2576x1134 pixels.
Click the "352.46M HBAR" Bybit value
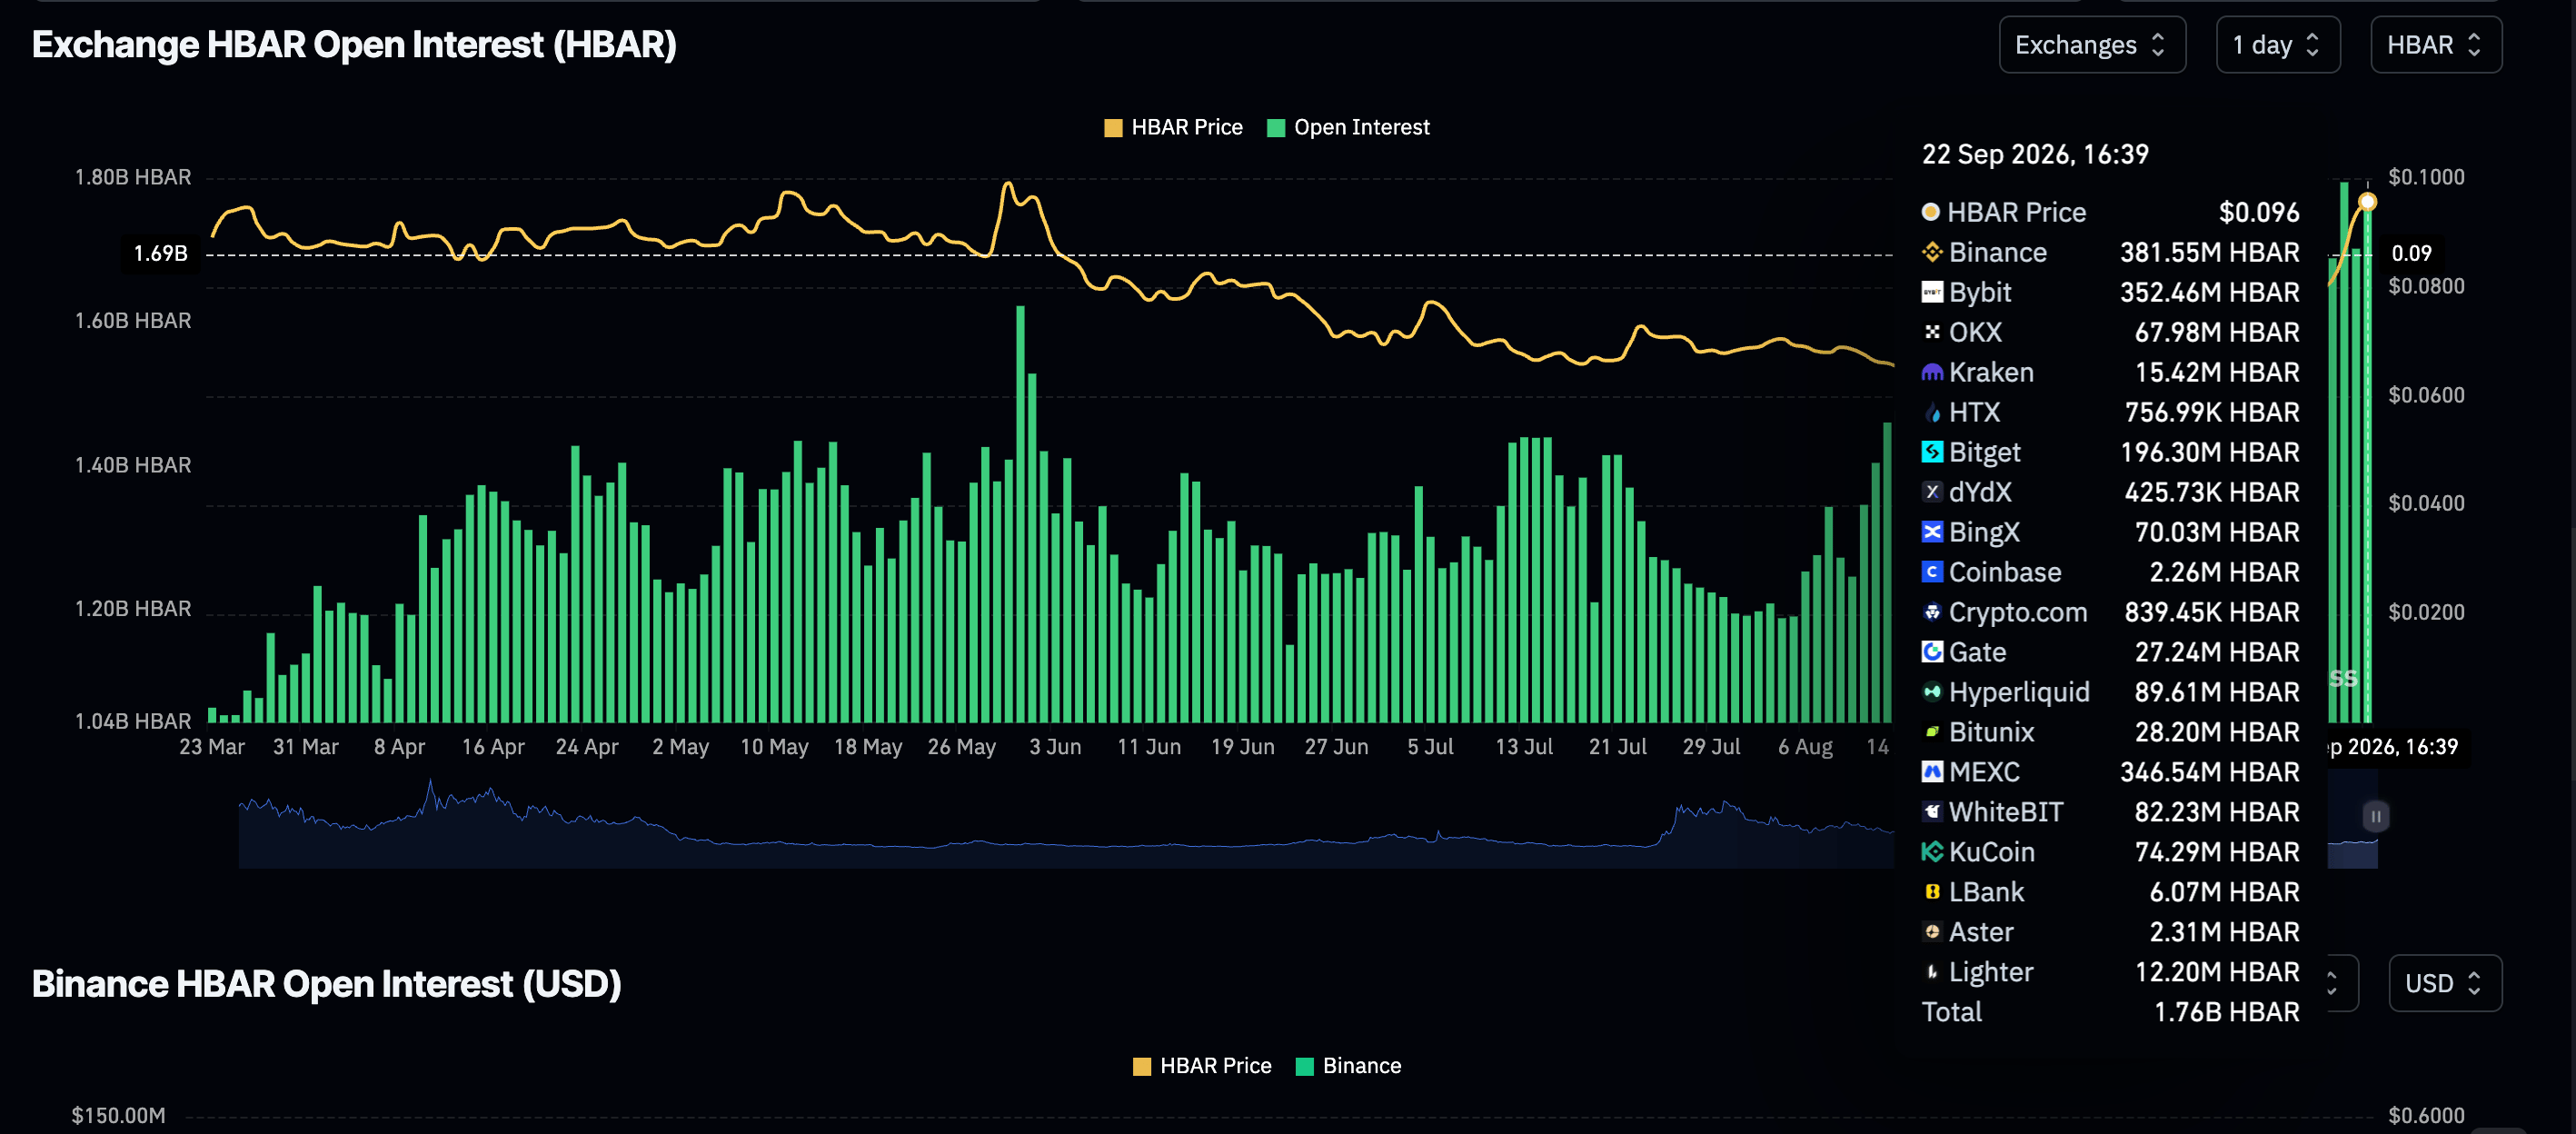tap(2210, 292)
